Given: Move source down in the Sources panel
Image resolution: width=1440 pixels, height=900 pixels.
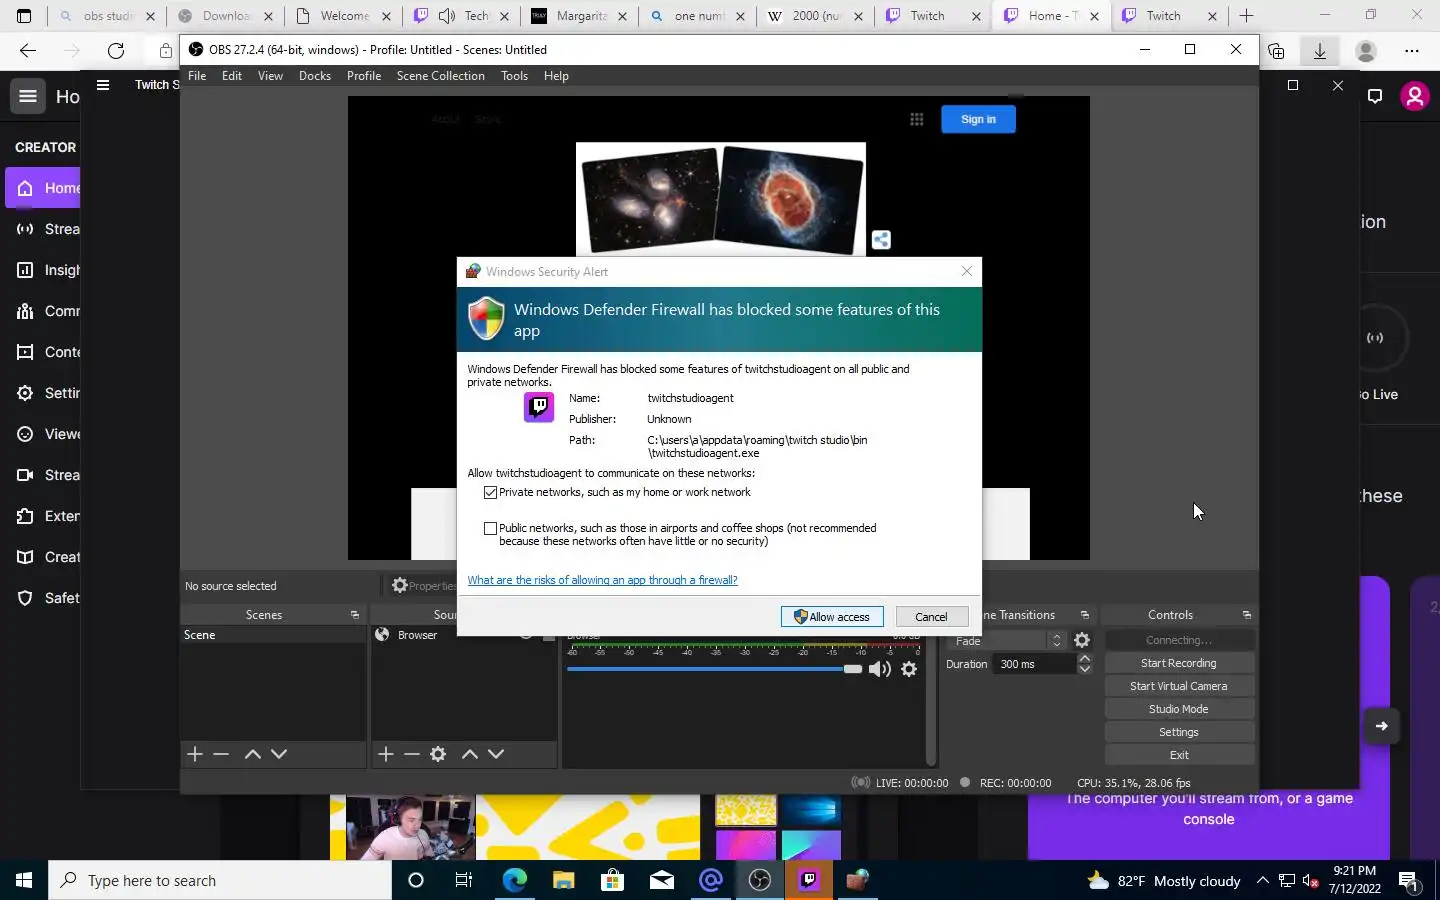Looking at the screenshot, I should tap(496, 754).
